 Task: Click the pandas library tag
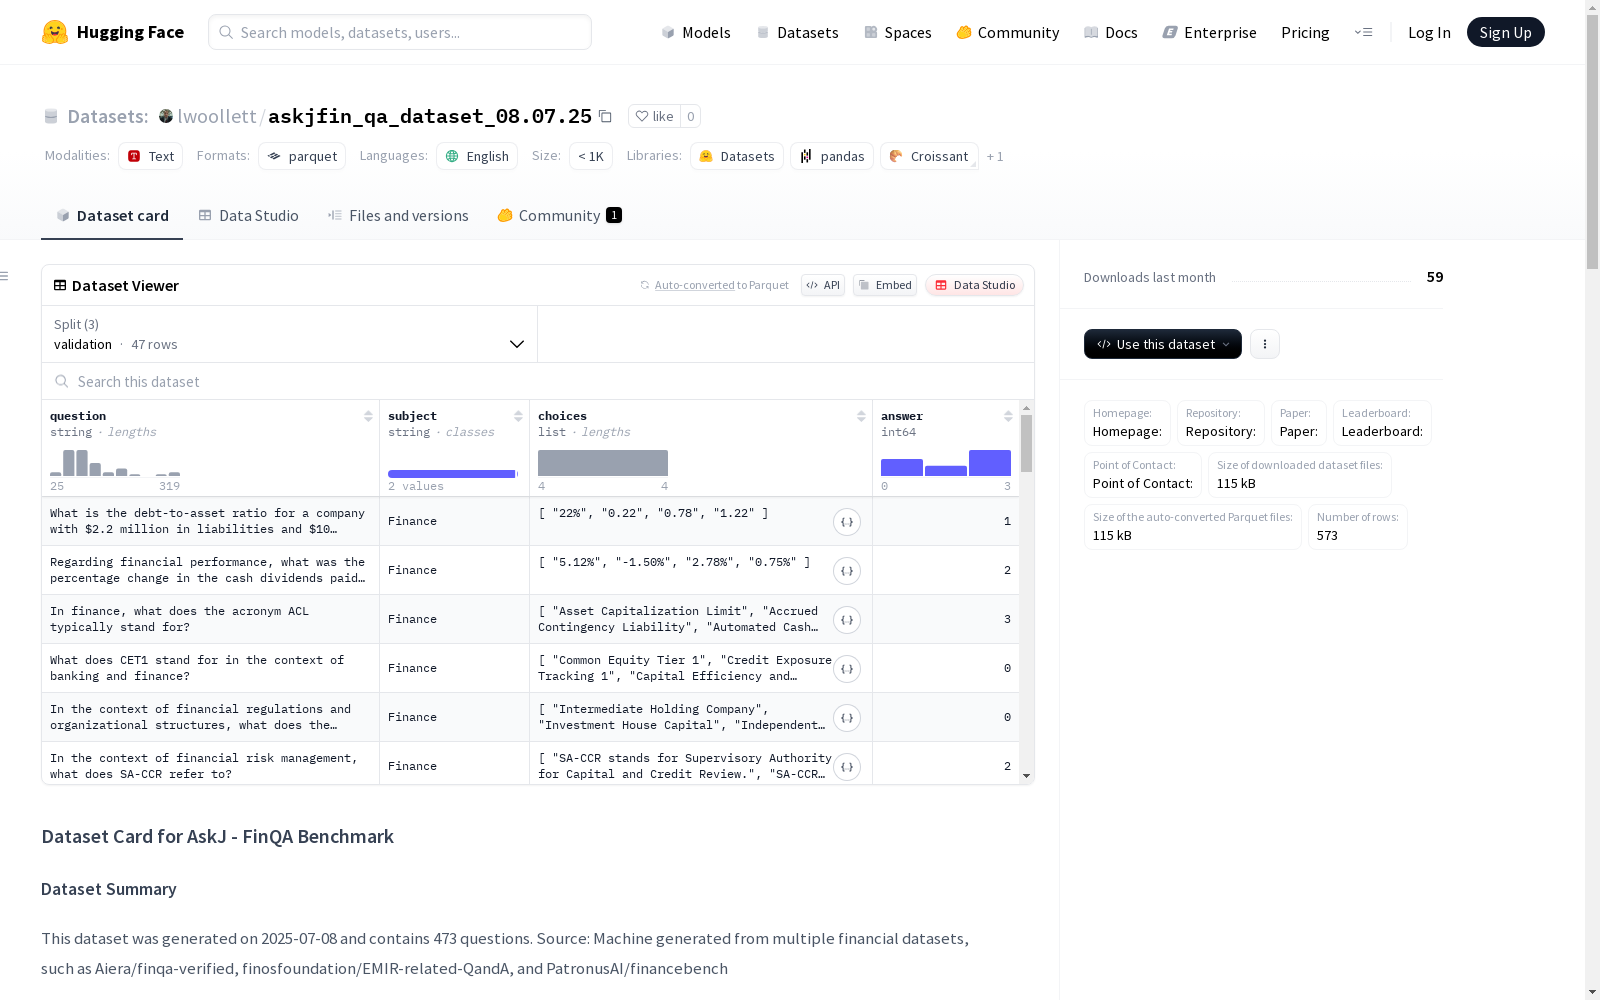(x=832, y=156)
